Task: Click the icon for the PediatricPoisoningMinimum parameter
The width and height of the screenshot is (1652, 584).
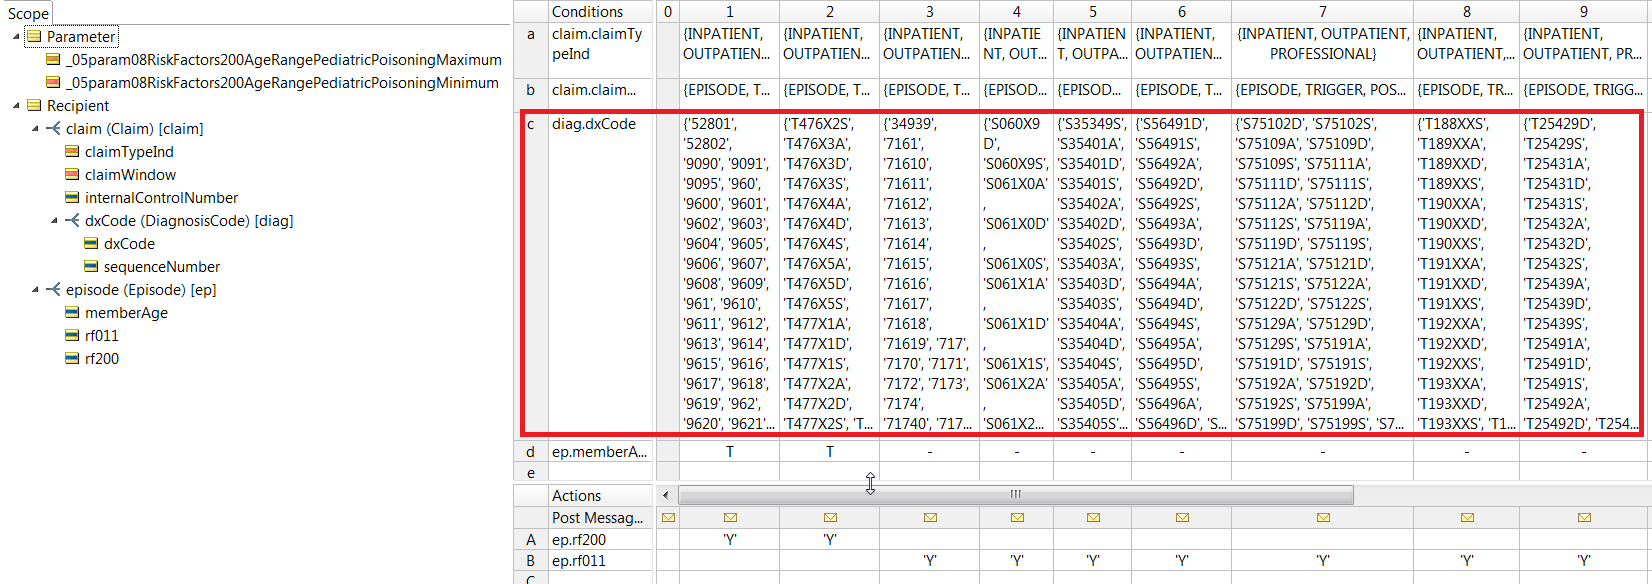Action: 53,83
